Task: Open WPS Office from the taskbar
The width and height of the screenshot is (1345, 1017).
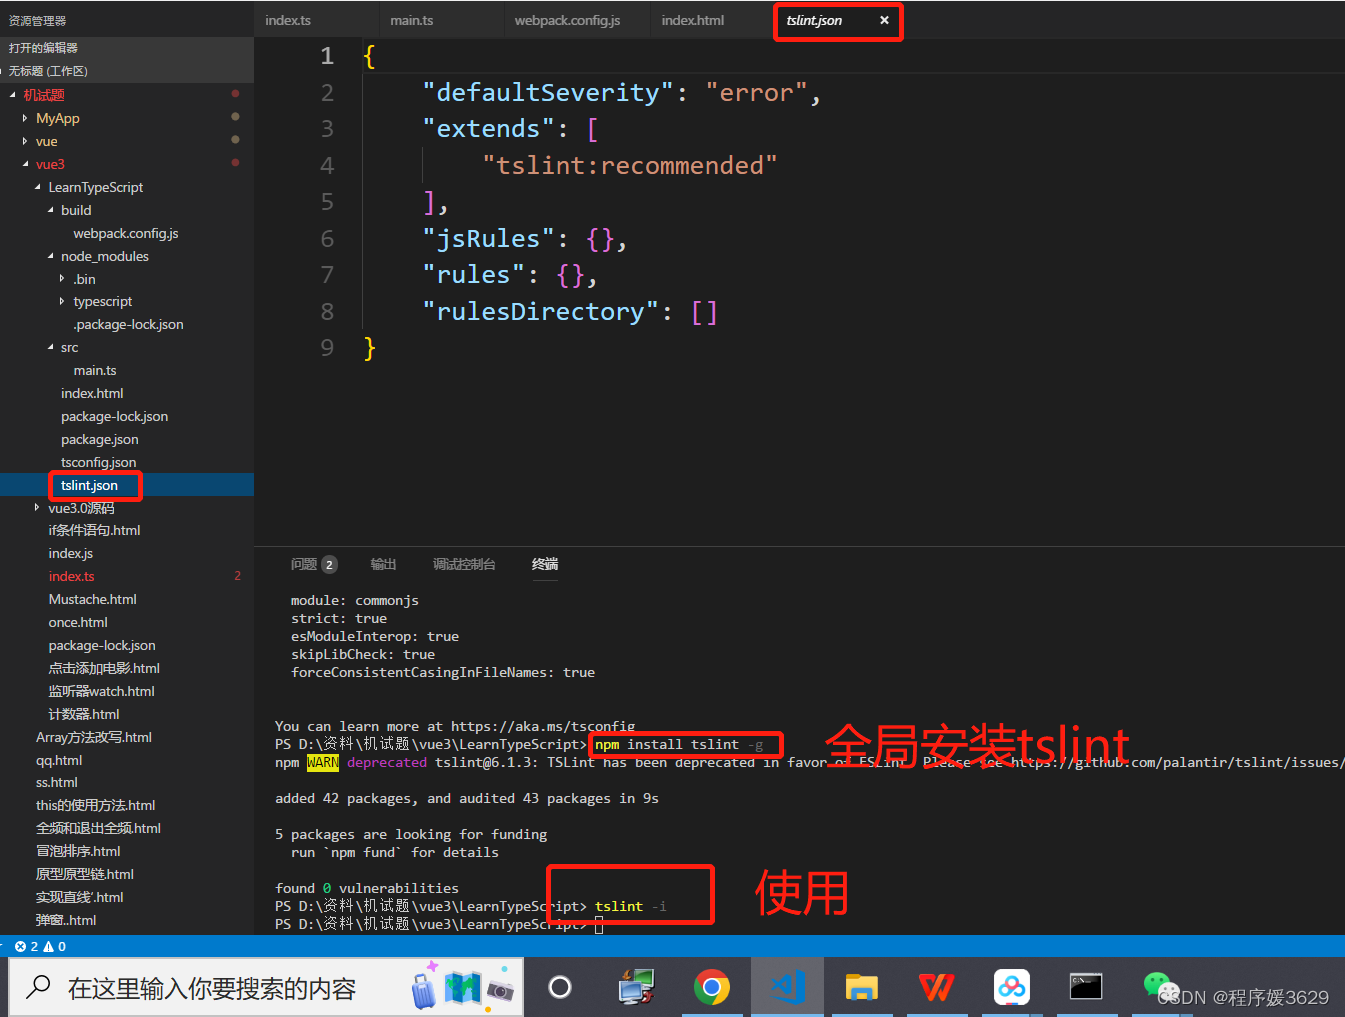Action: [x=936, y=987]
